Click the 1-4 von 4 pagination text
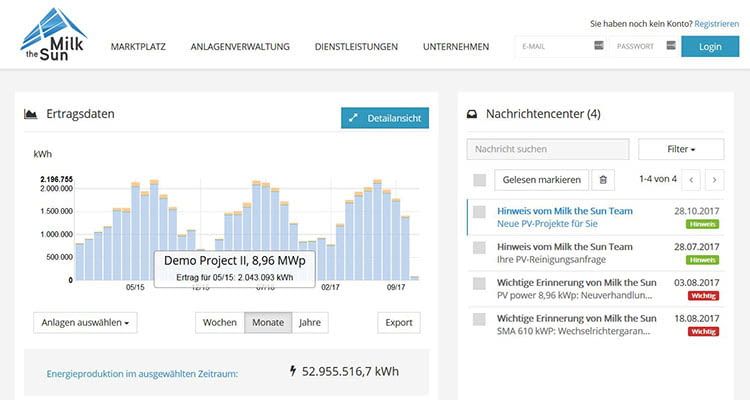This screenshot has width=750, height=400. coord(658,179)
